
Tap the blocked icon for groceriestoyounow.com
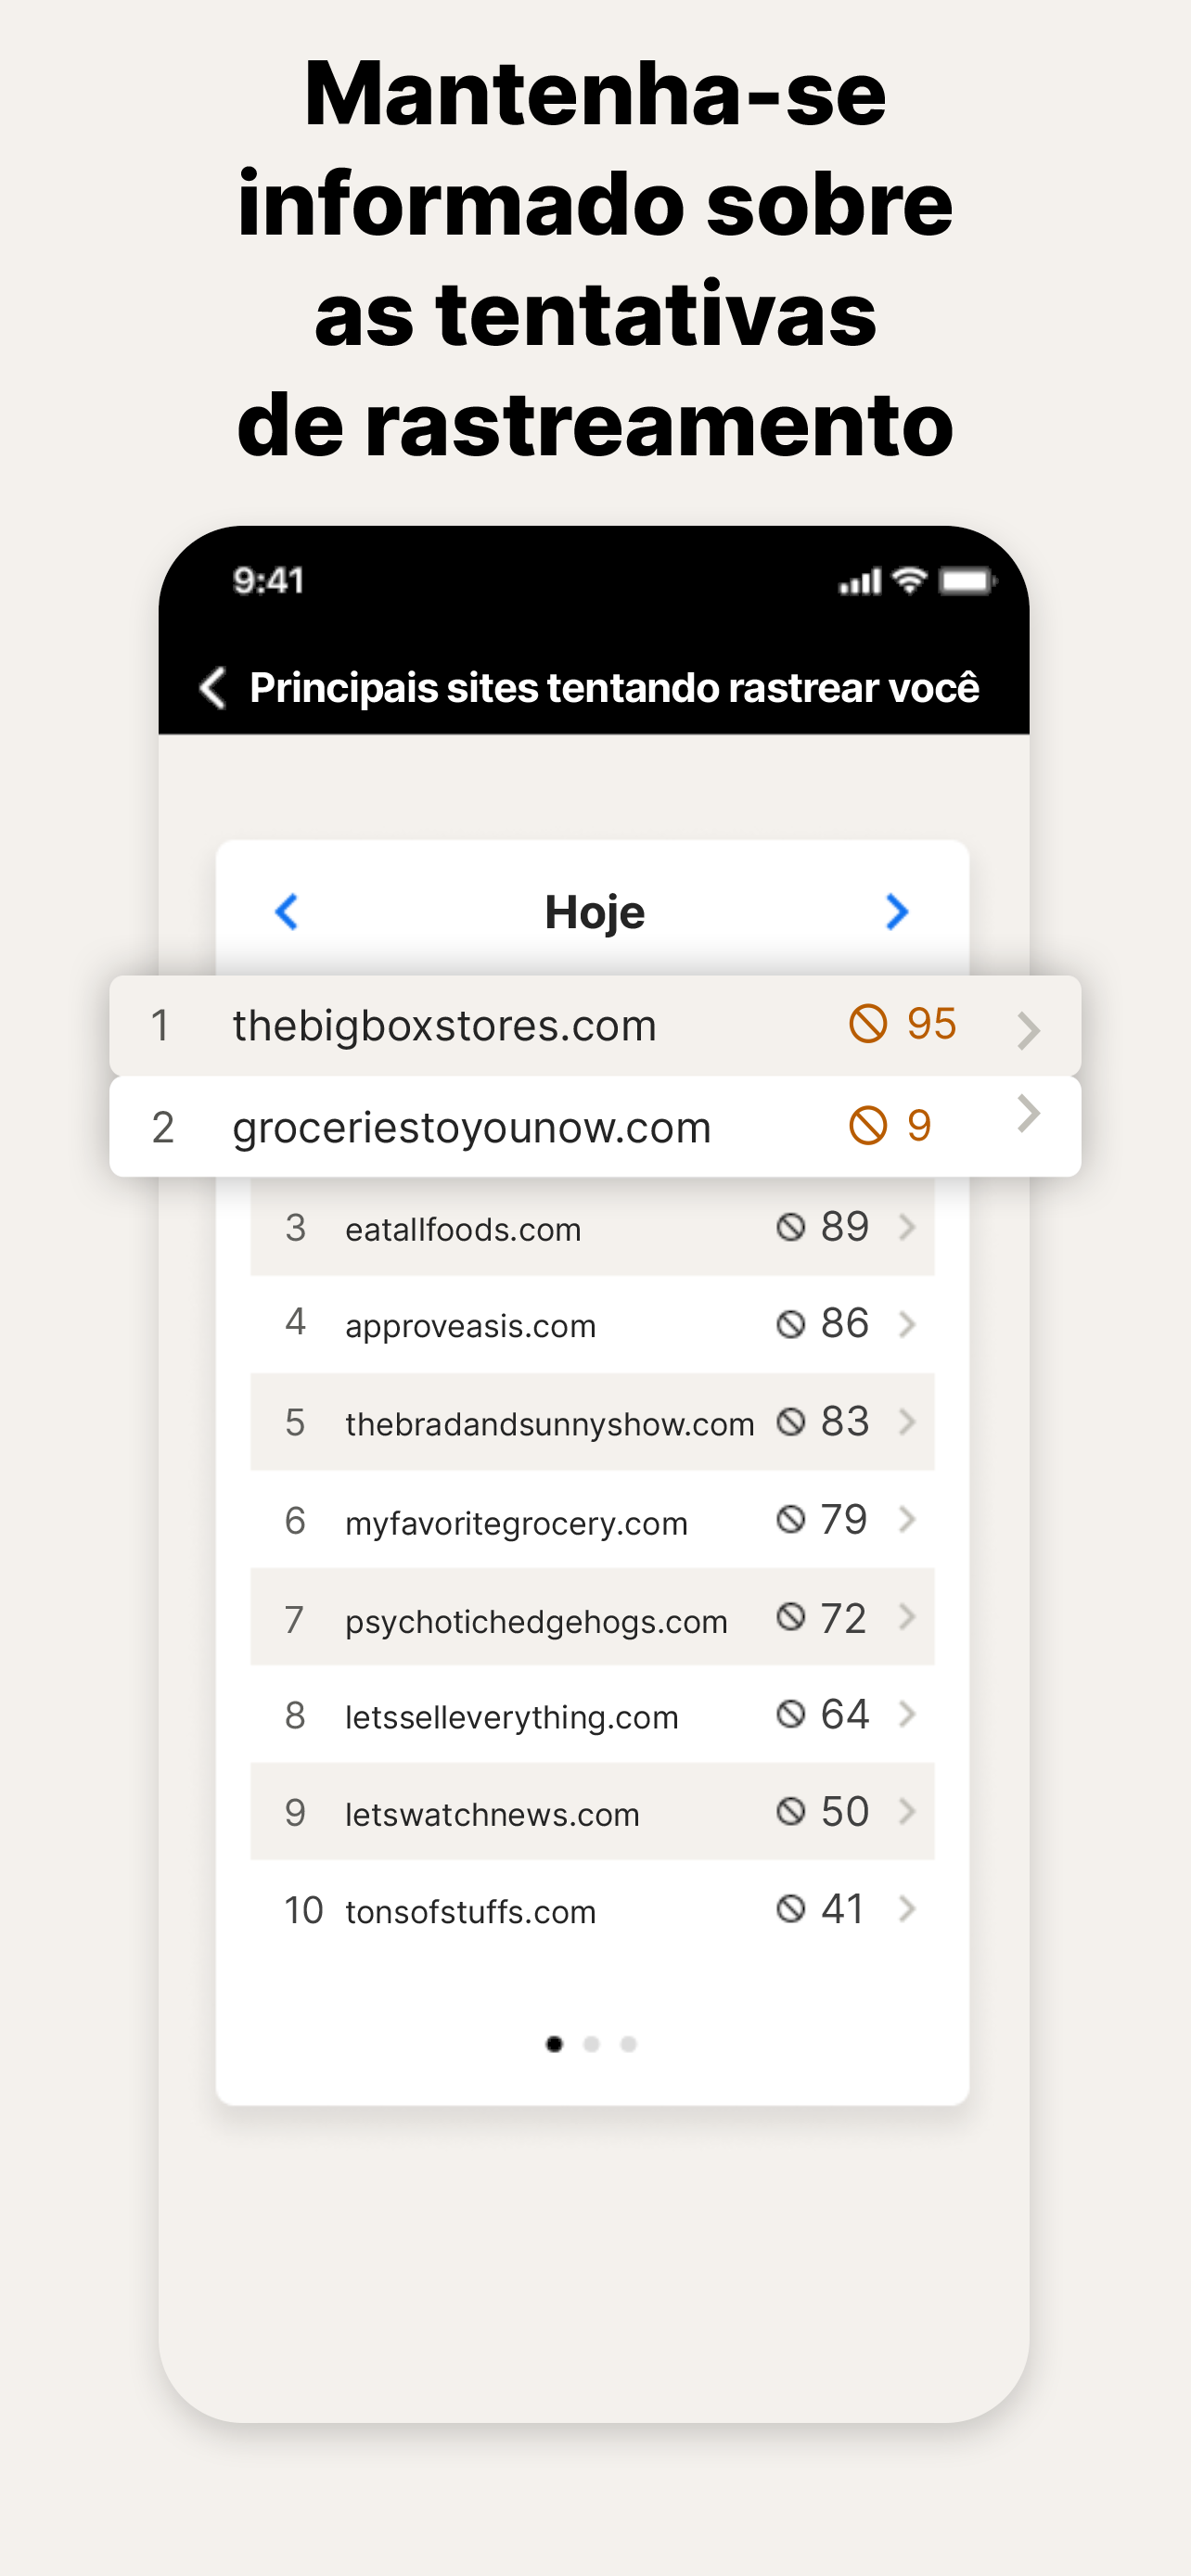[868, 1125]
